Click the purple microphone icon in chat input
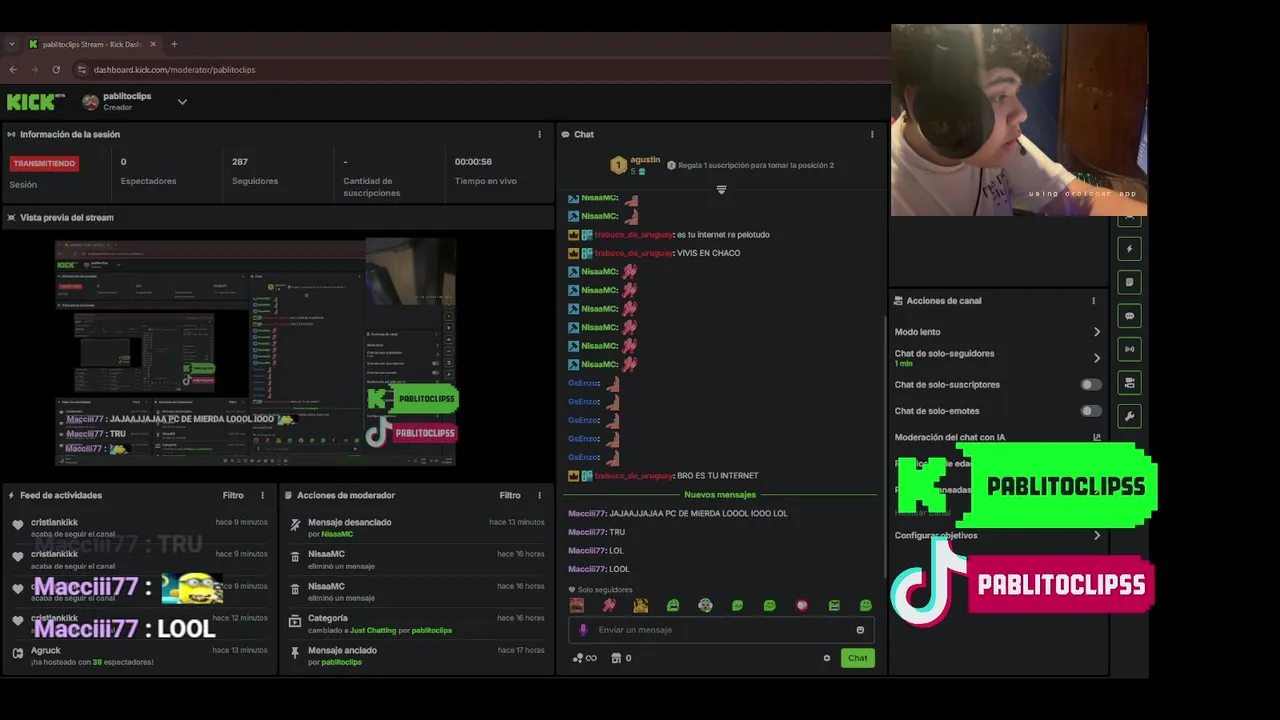 583,630
